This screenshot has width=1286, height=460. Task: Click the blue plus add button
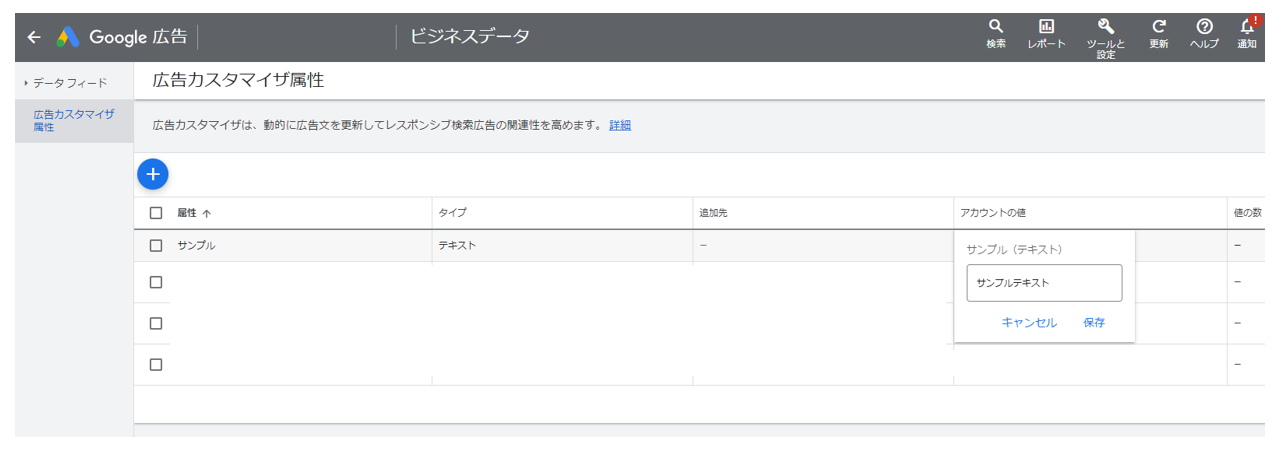click(152, 174)
